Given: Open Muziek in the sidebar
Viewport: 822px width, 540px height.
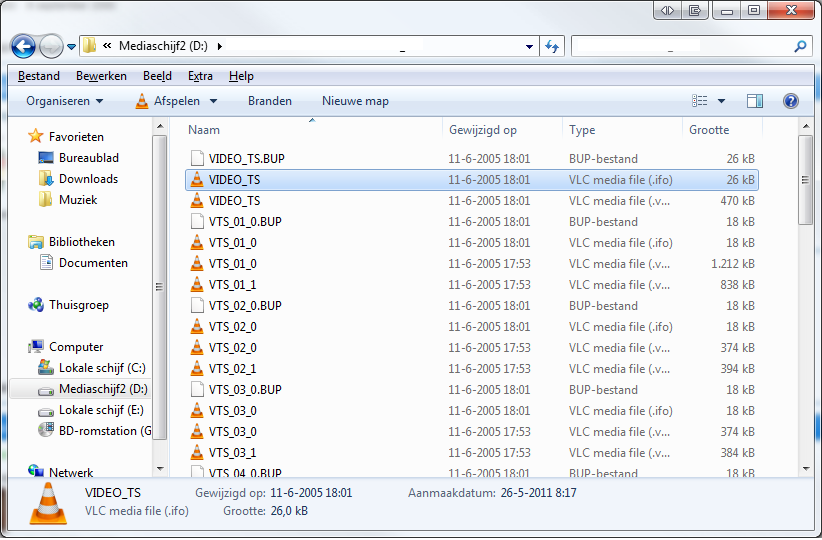Looking at the screenshot, I should [x=78, y=200].
